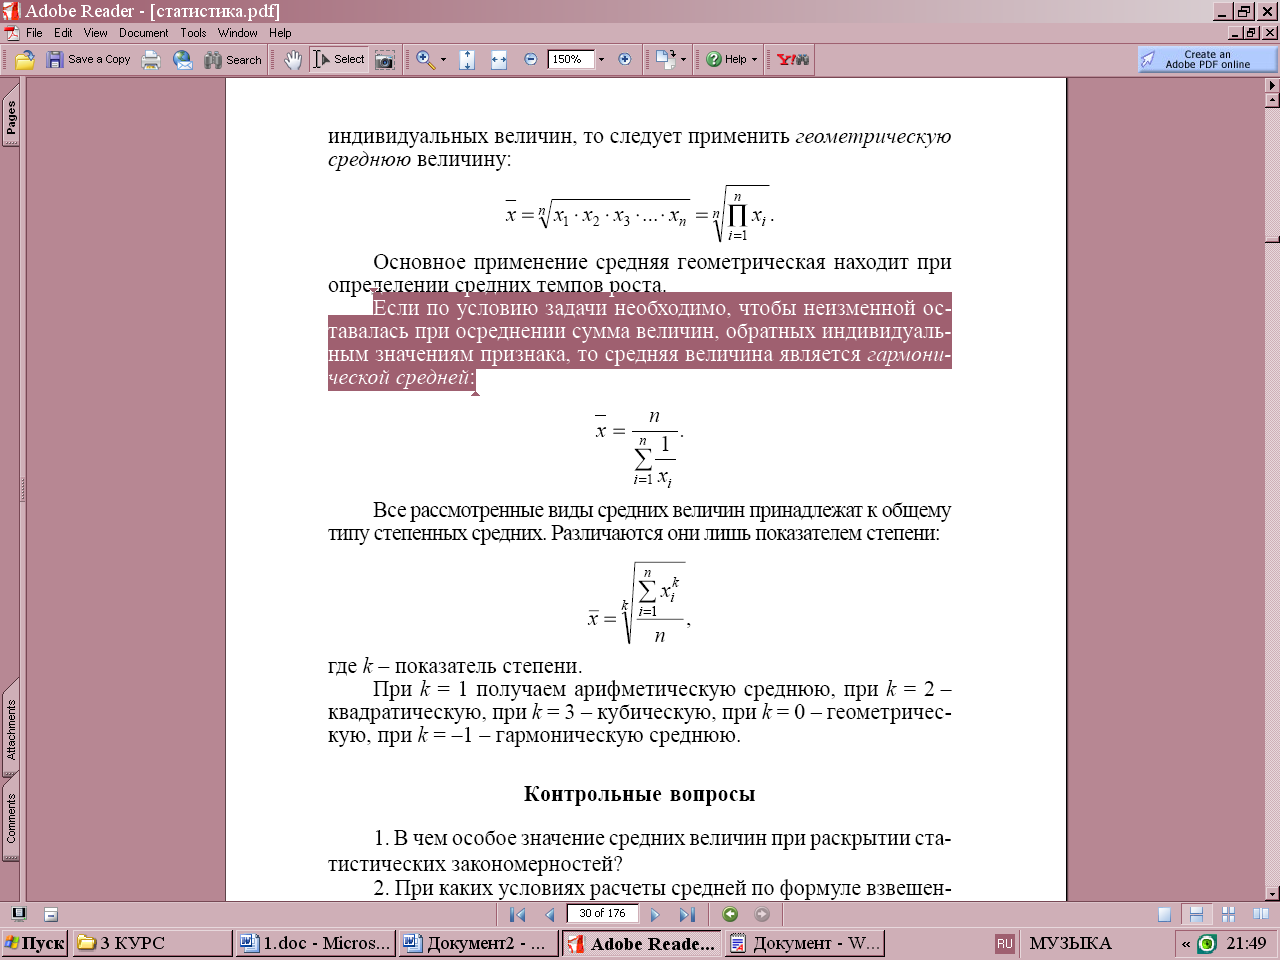Open the View menu
This screenshot has width=1280, height=960.
(96, 33)
